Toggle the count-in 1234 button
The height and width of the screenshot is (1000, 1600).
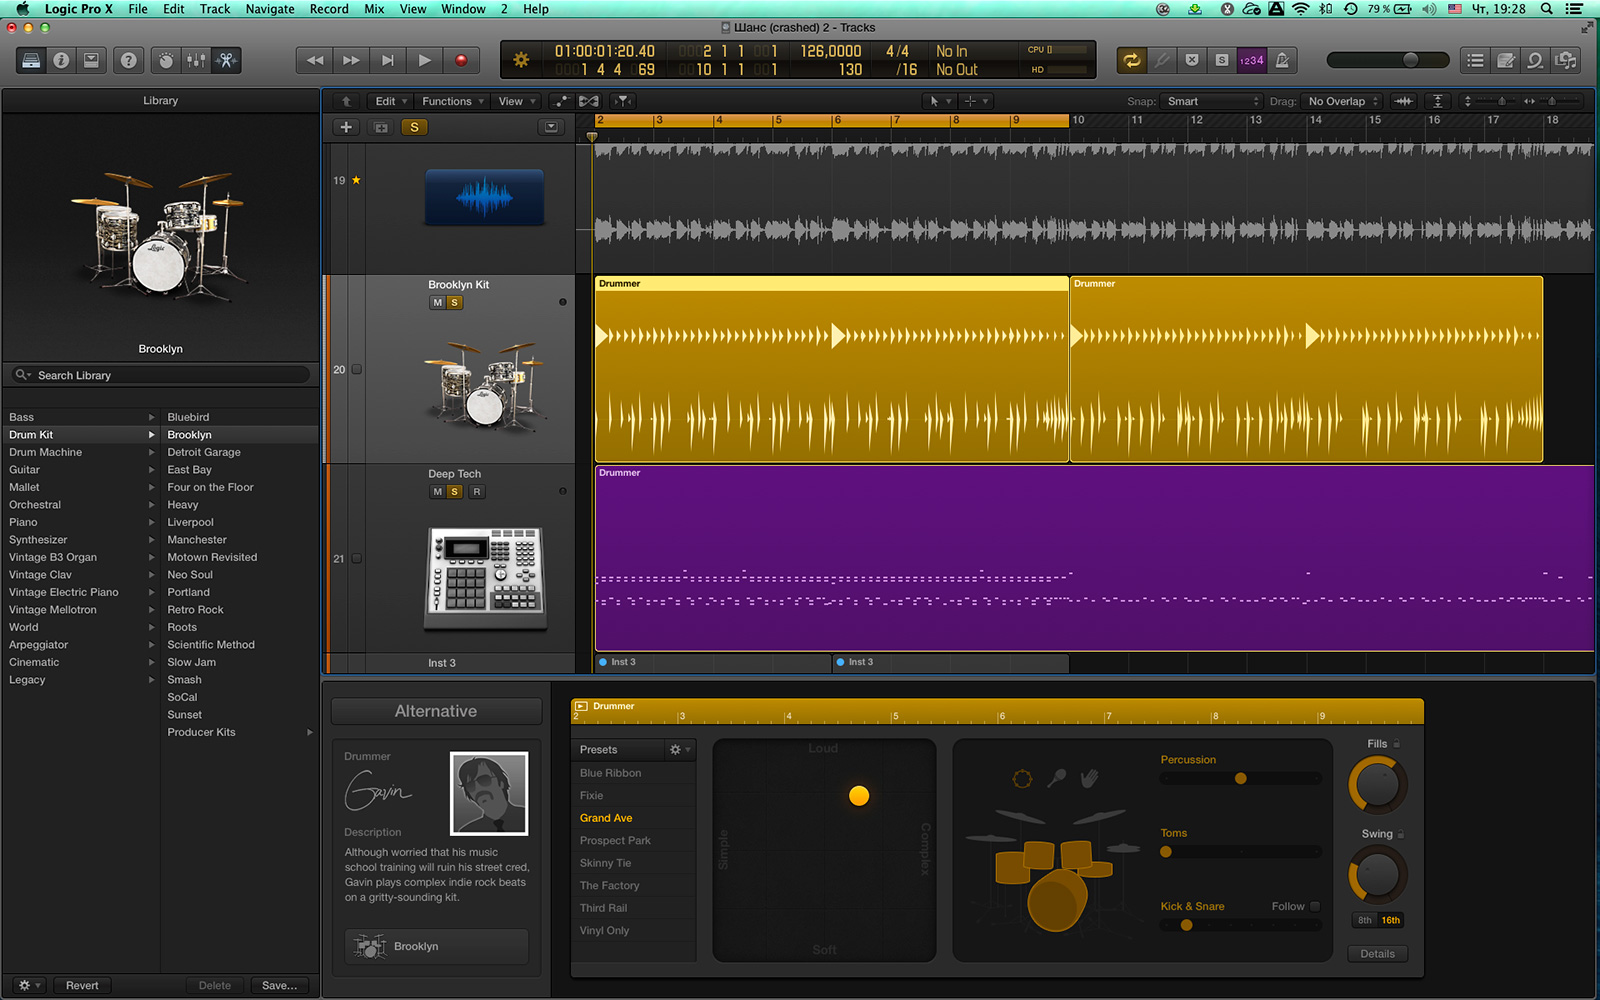pos(1251,60)
